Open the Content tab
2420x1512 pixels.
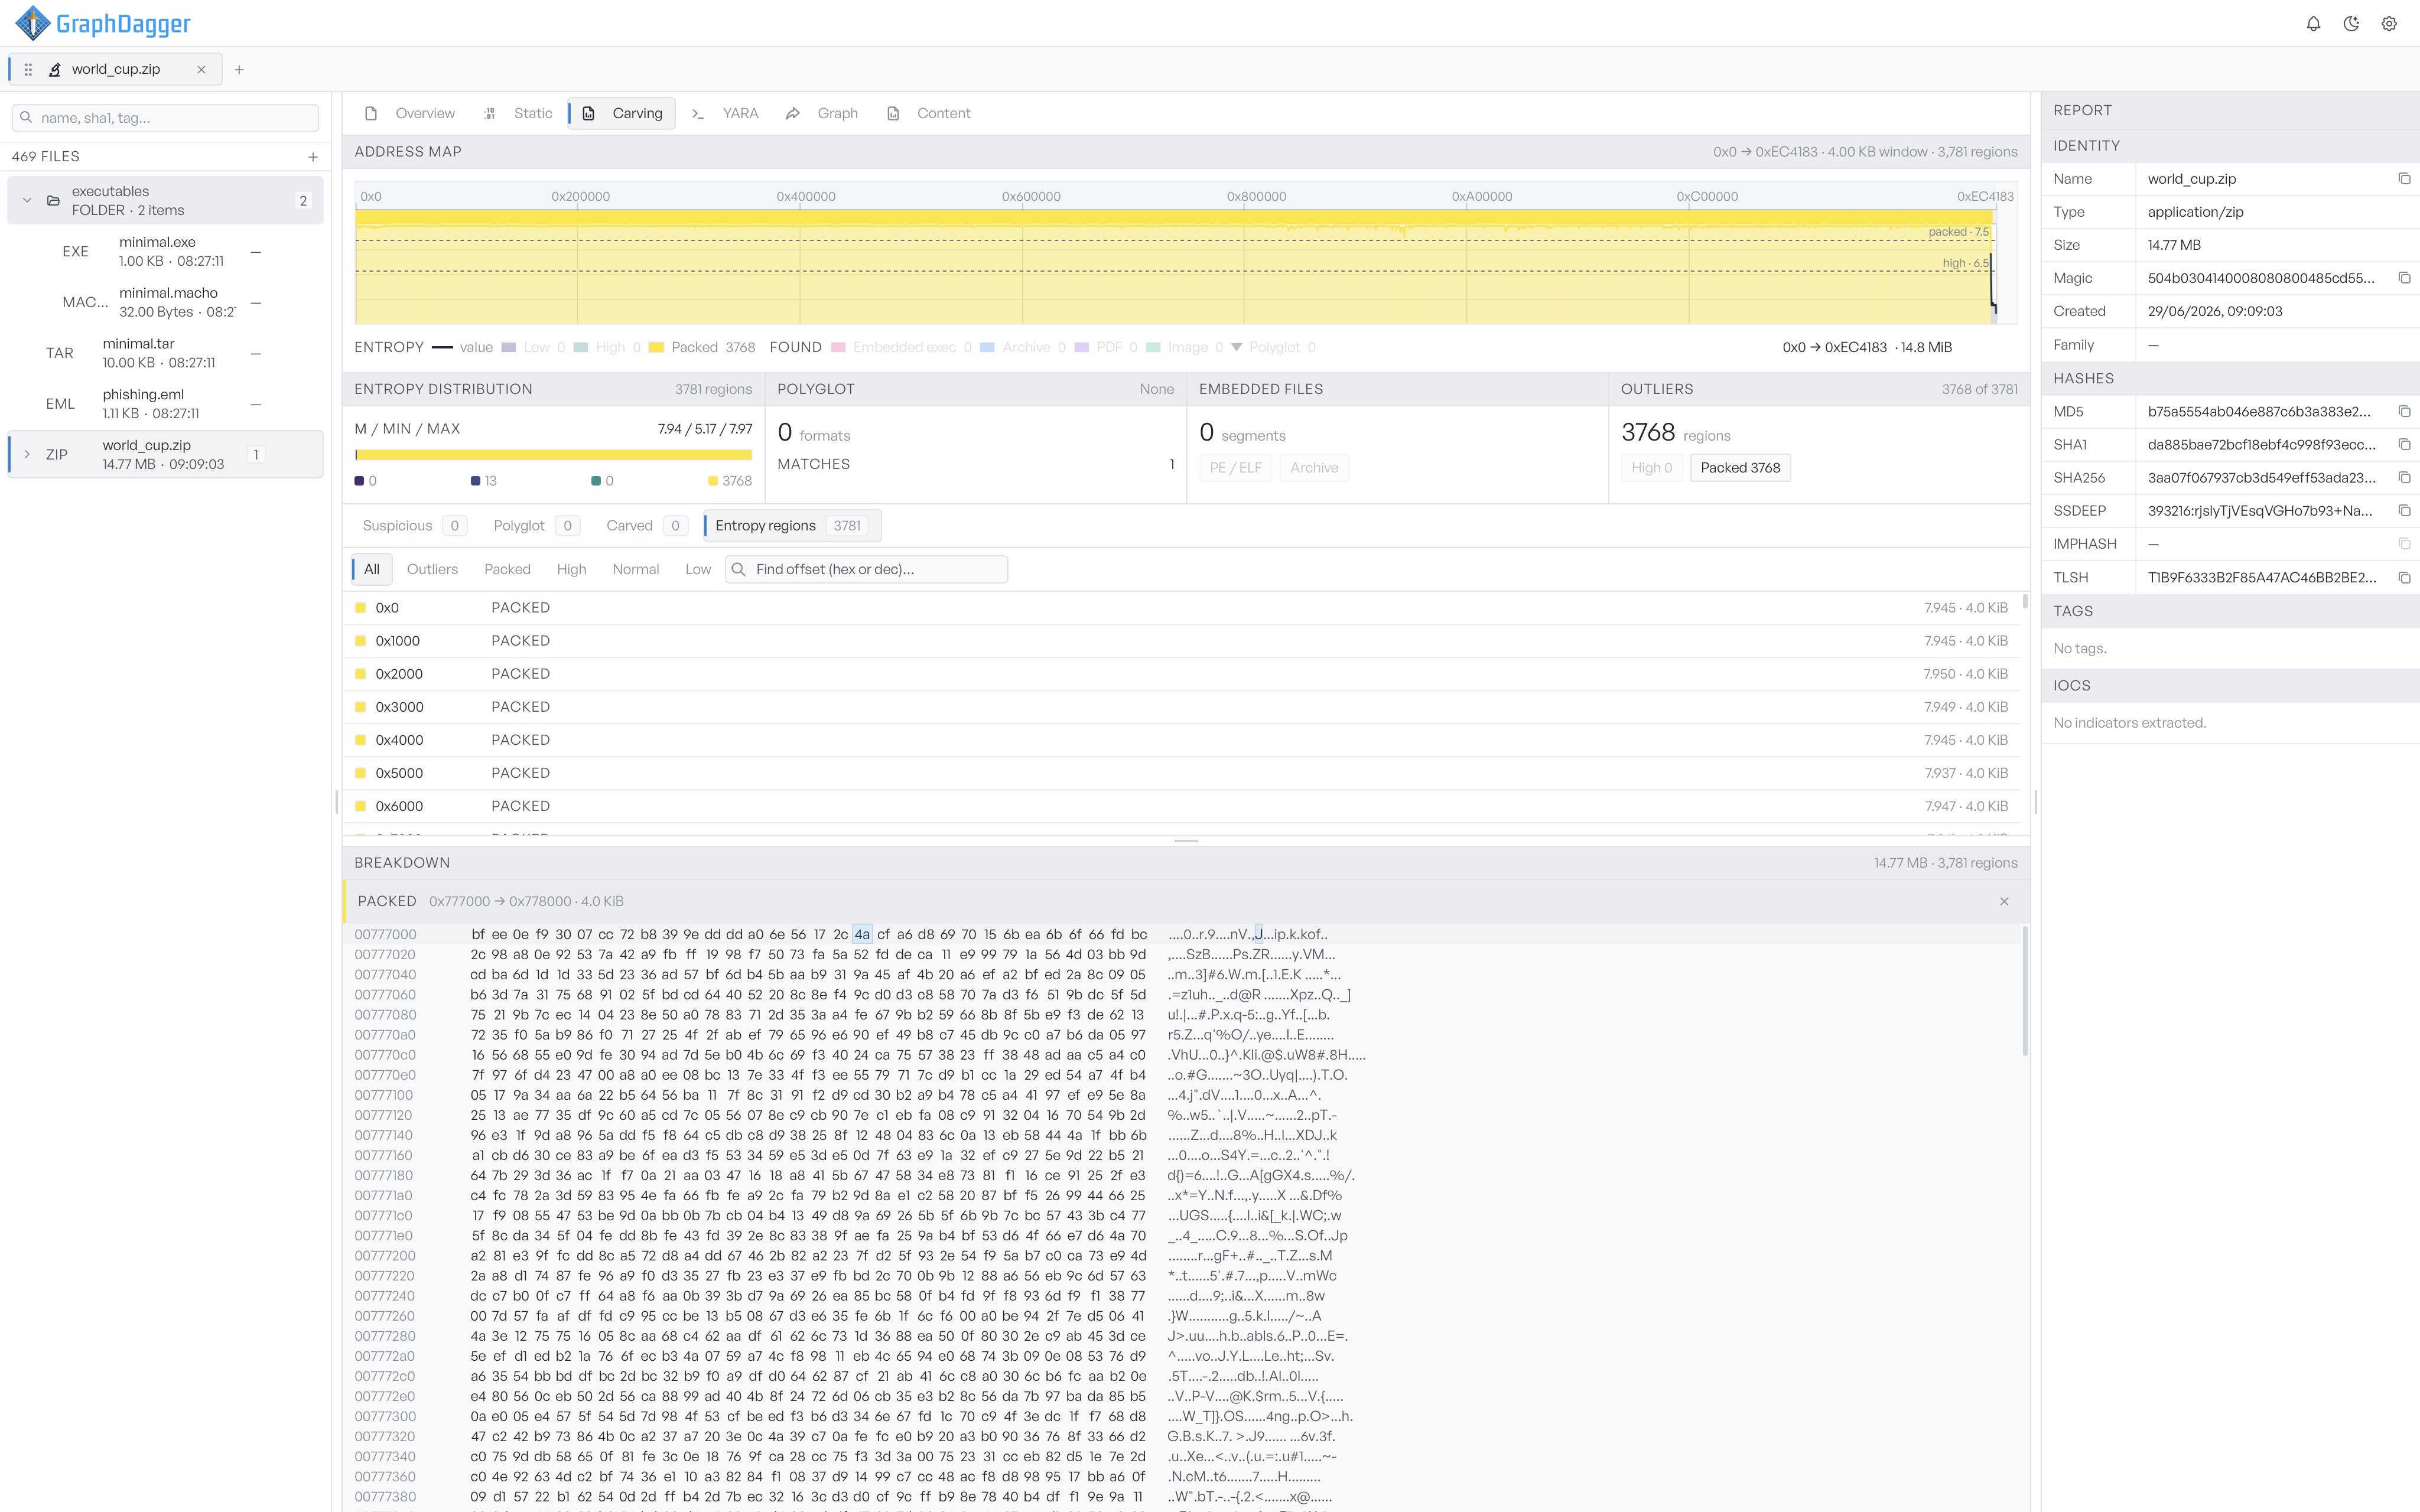pyautogui.click(x=929, y=113)
